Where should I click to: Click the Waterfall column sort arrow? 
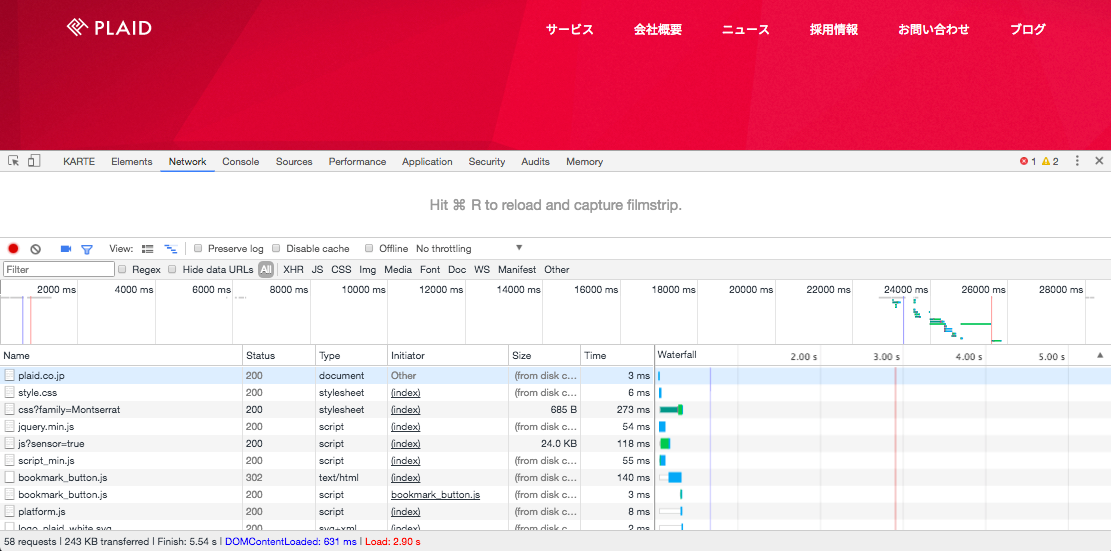point(1100,356)
